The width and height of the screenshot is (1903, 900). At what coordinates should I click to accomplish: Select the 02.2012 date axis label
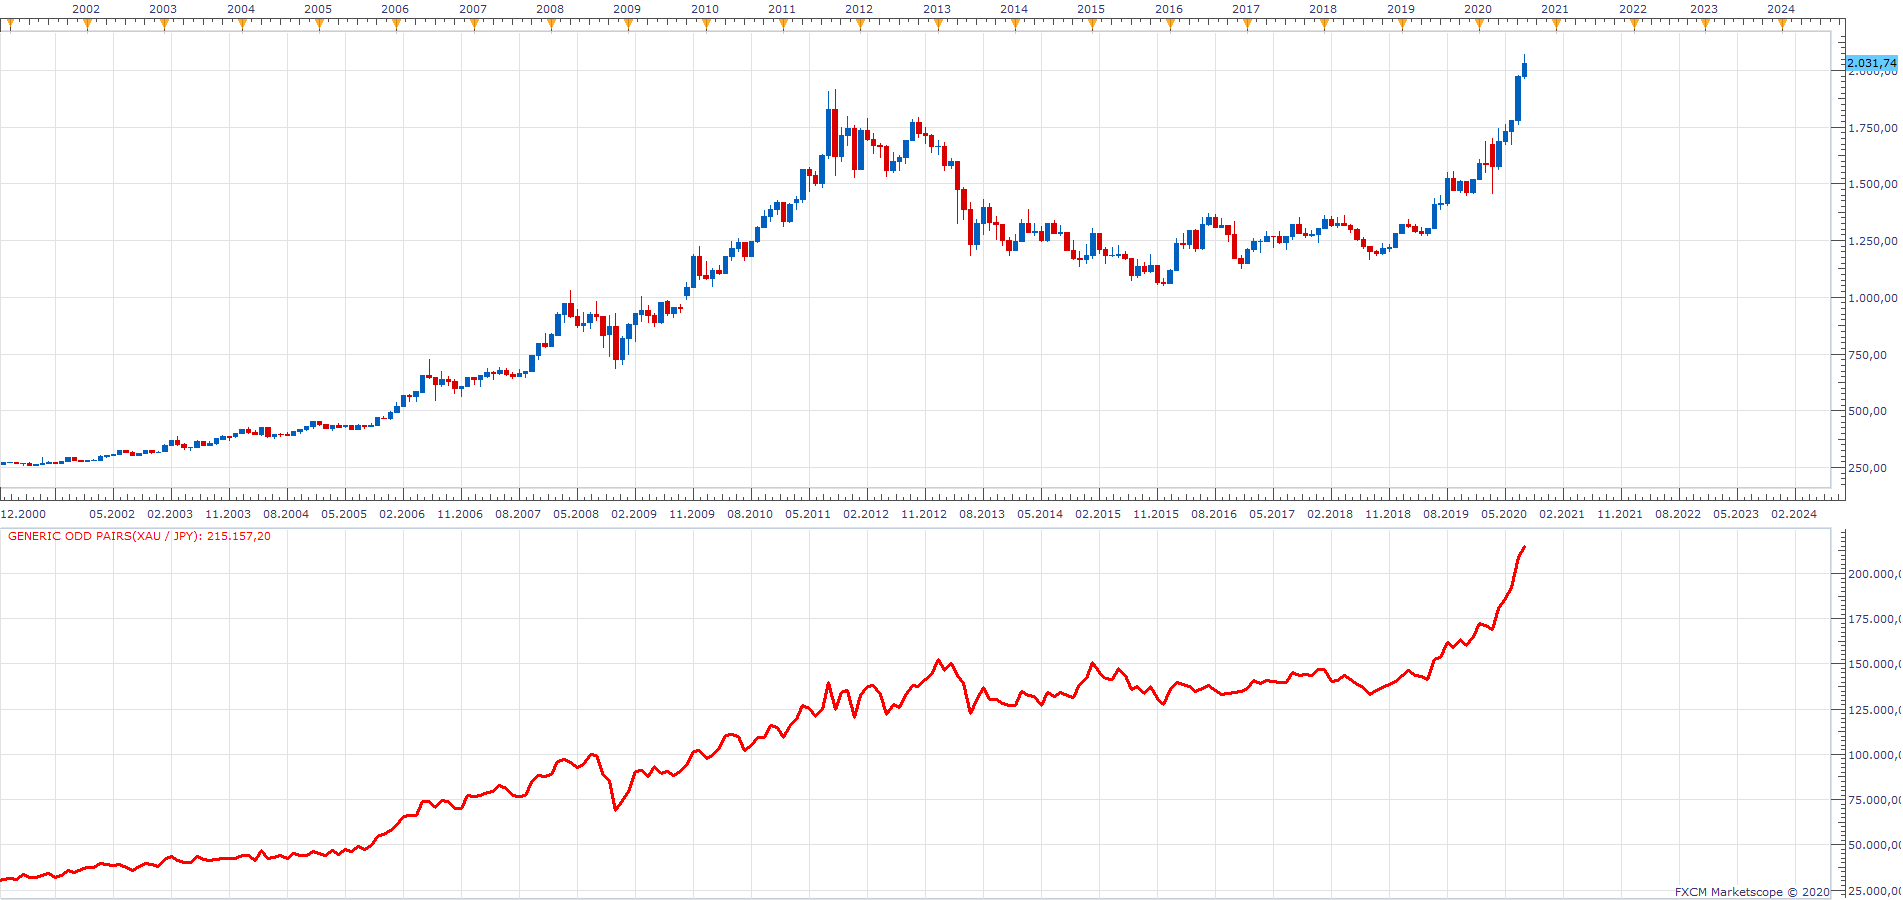click(866, 514)
